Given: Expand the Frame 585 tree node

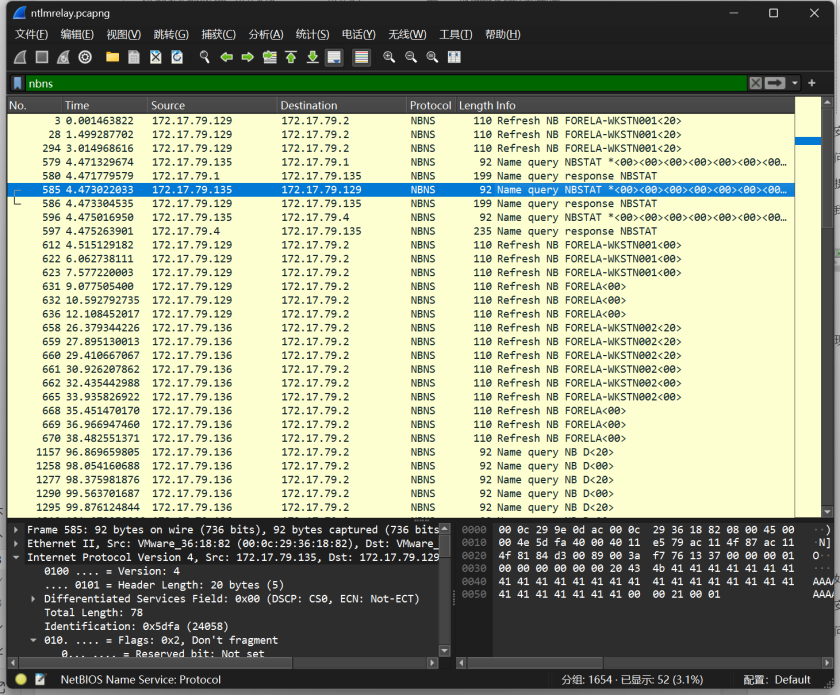Looking at the screenshot, I should click(17, 530).
